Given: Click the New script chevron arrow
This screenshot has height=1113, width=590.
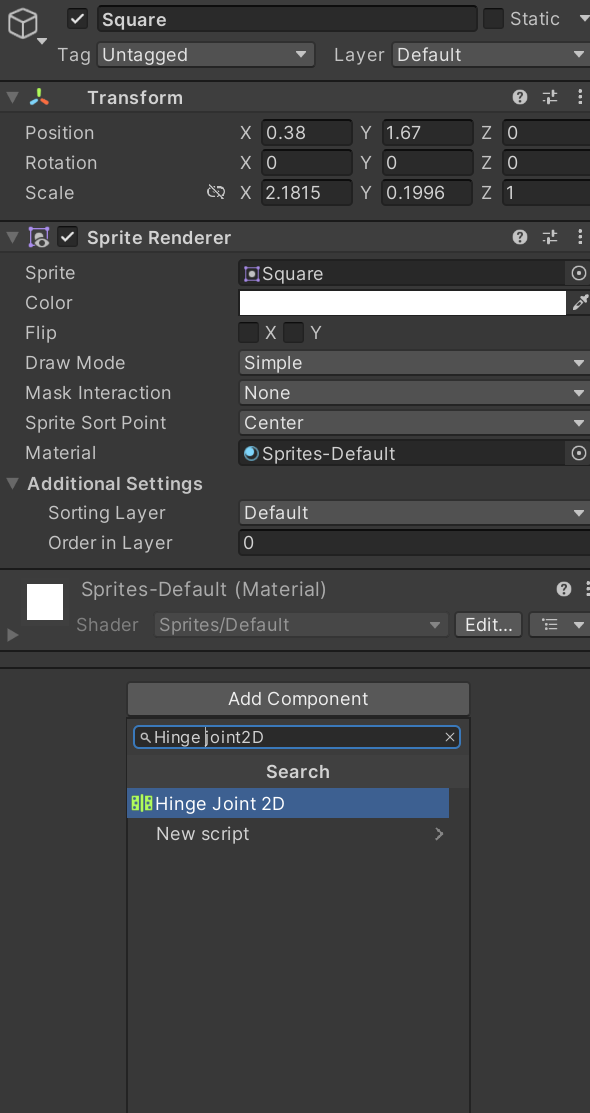Looking at the screenshot, I should pos(439,834).
